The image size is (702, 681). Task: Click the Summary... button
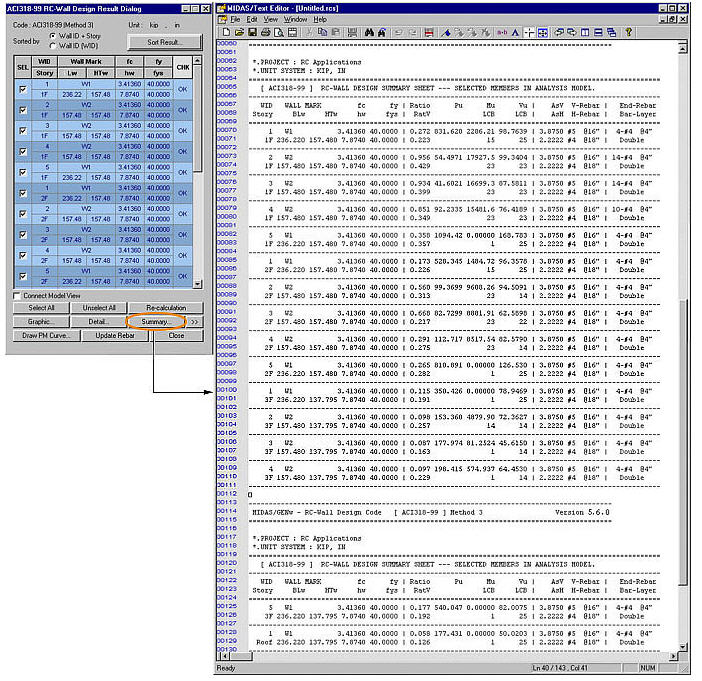156,322
